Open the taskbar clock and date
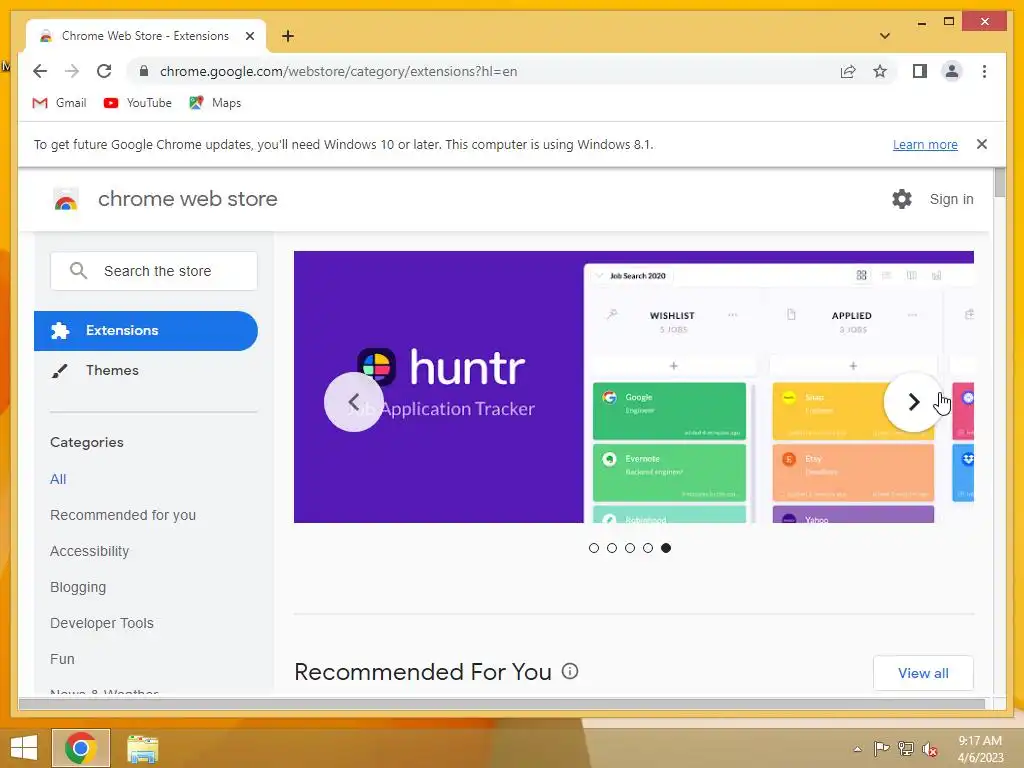The image size is (1024, 768). (x=980, y=749)
